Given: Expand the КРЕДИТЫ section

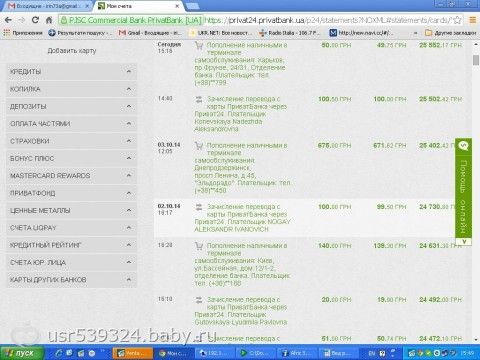Looking at the screenshot, I should click(71, 71).
